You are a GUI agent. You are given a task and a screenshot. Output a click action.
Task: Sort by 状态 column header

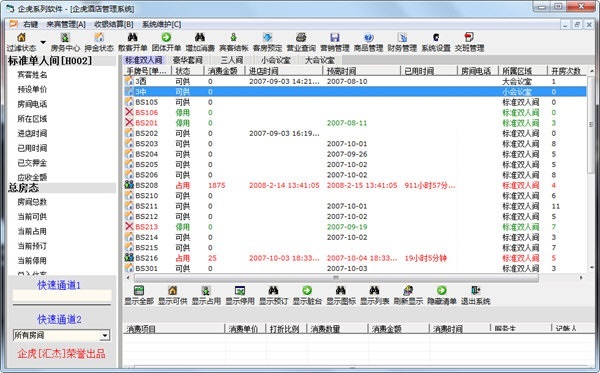tap(188, 71)
